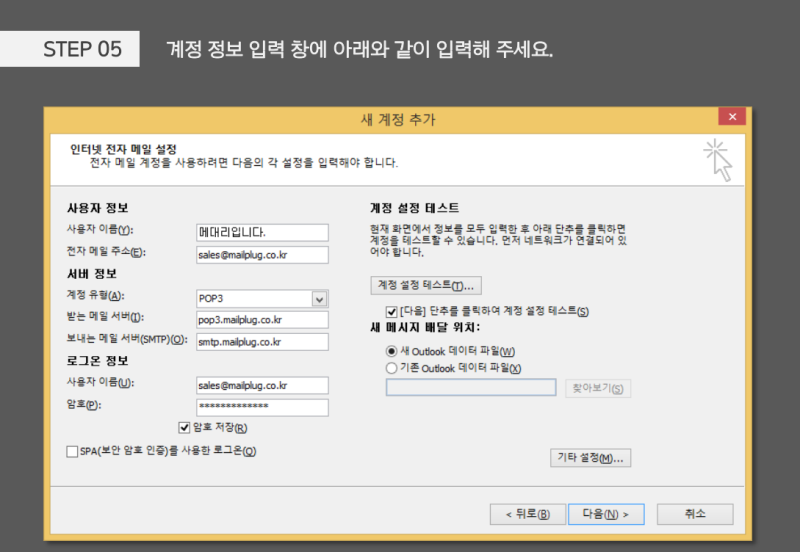Proceed with the 다음(N) button
The height and width of the screenshot is (552, 800).
pyautogui.click(x=606, y=514)
